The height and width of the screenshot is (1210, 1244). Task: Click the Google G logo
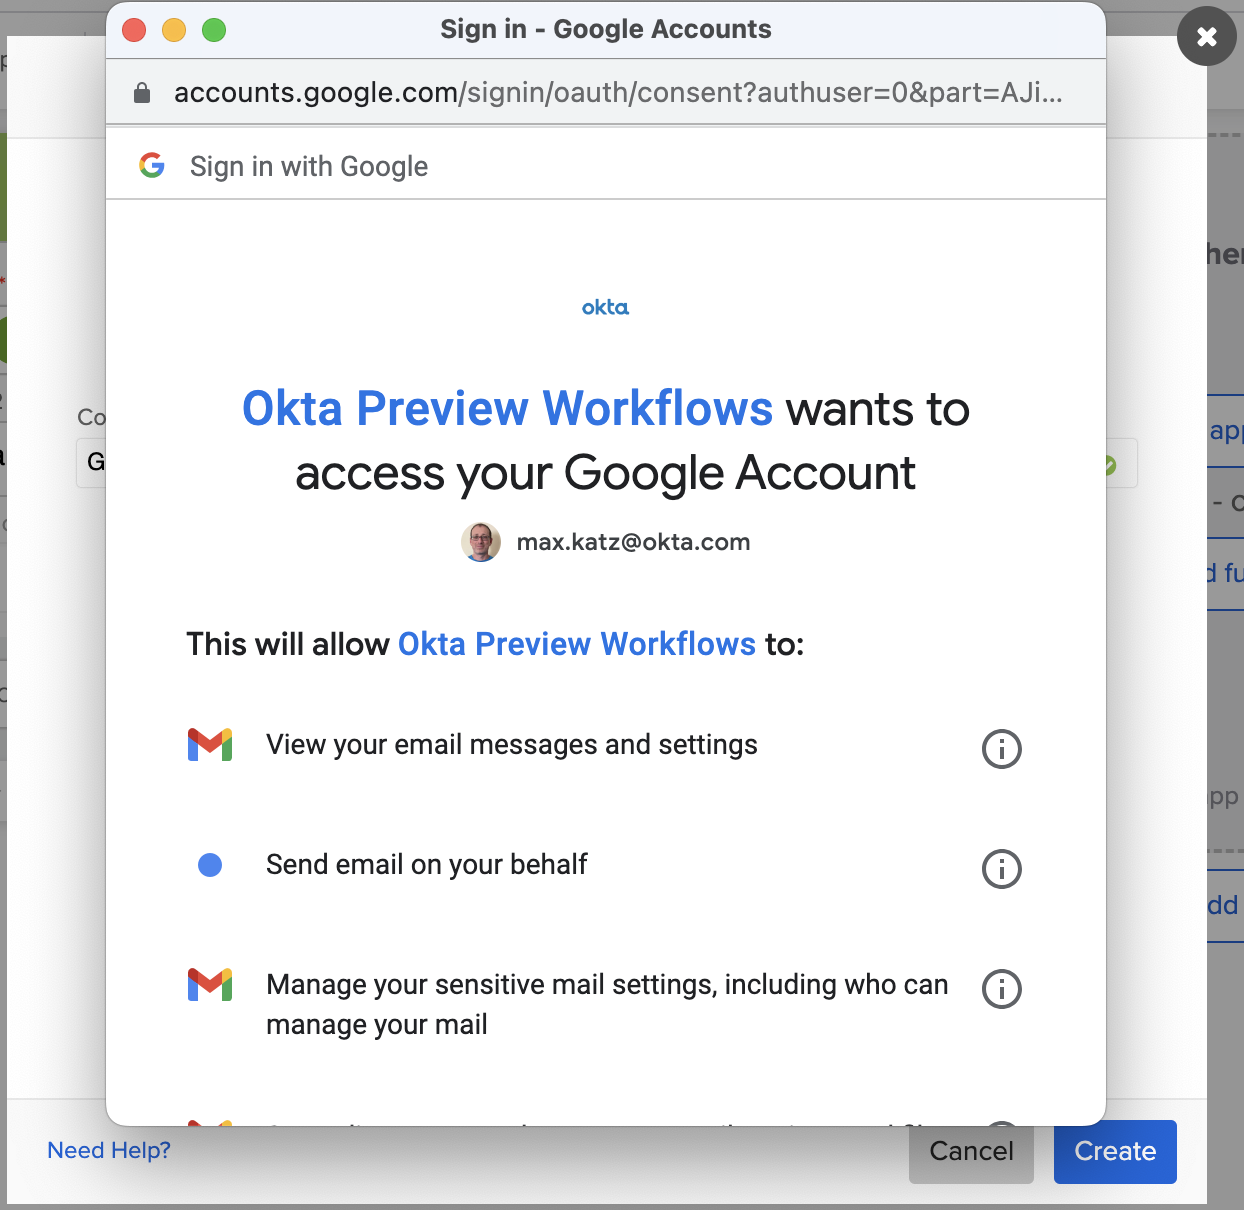point(152,165)
